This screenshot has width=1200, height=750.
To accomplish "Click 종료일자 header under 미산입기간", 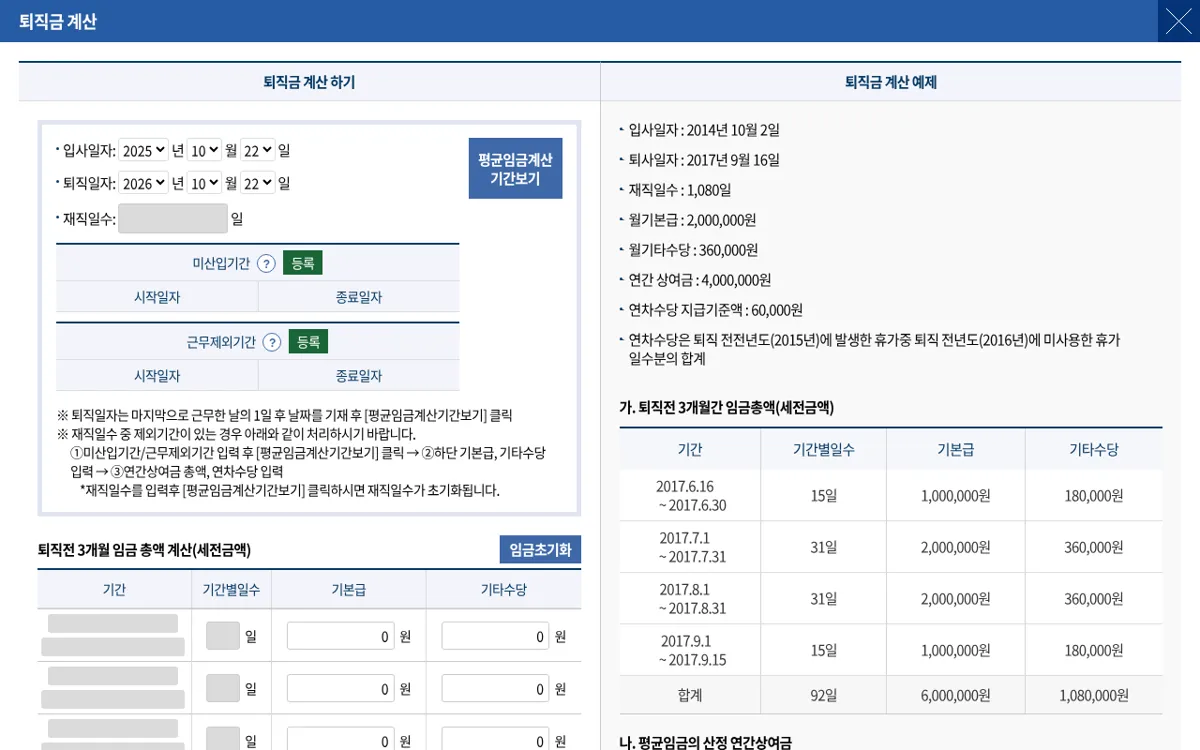I will pos(359,297).
